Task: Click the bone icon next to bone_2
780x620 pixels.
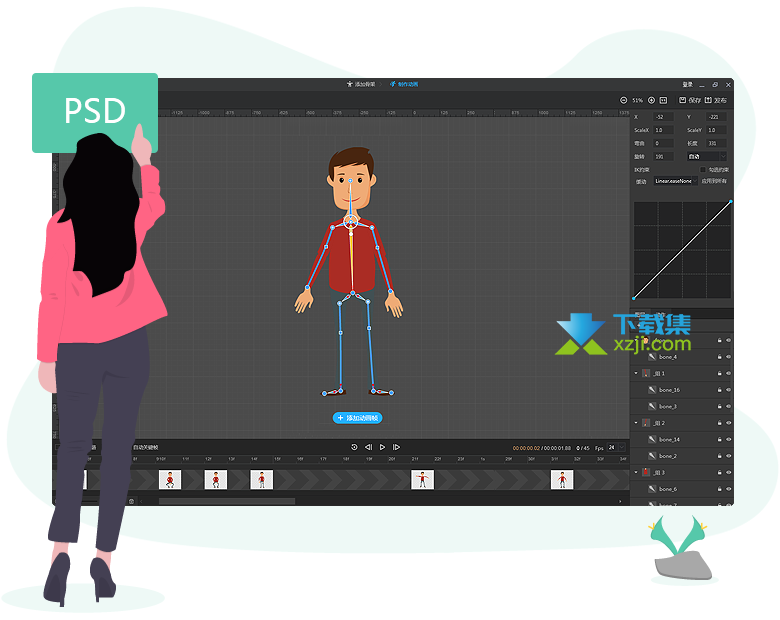Action: point(652,455)
